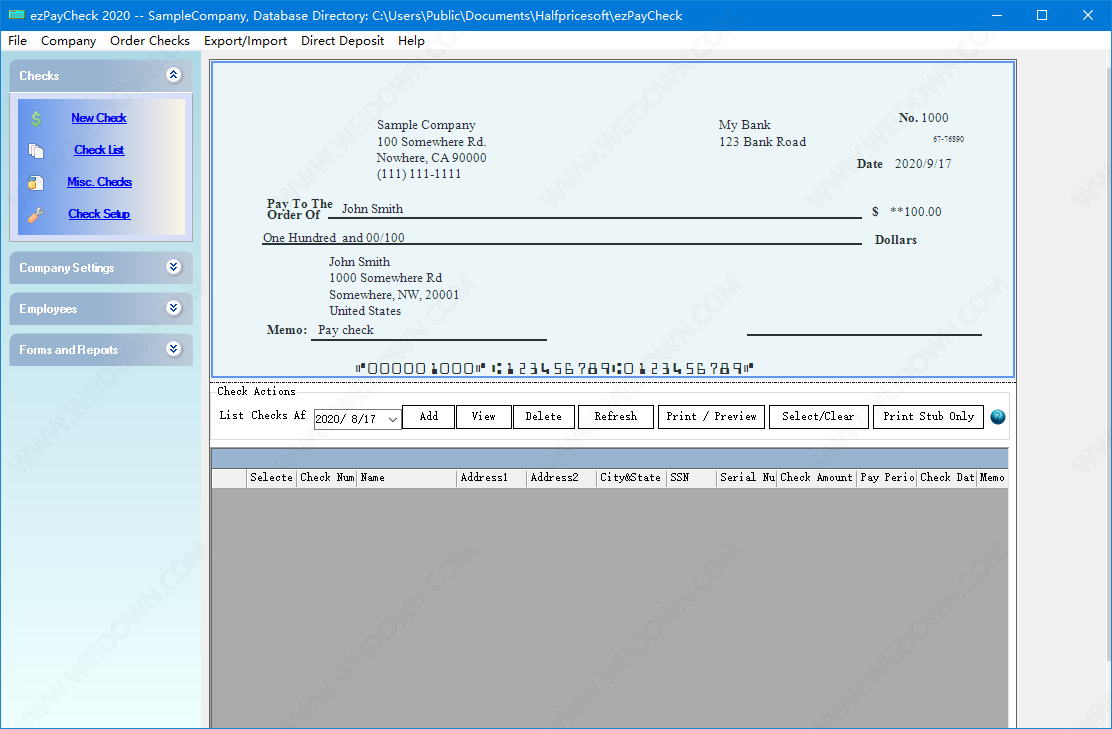Screen dimensions: 1112x729
Task: Open the File menu
Action: 18,40
